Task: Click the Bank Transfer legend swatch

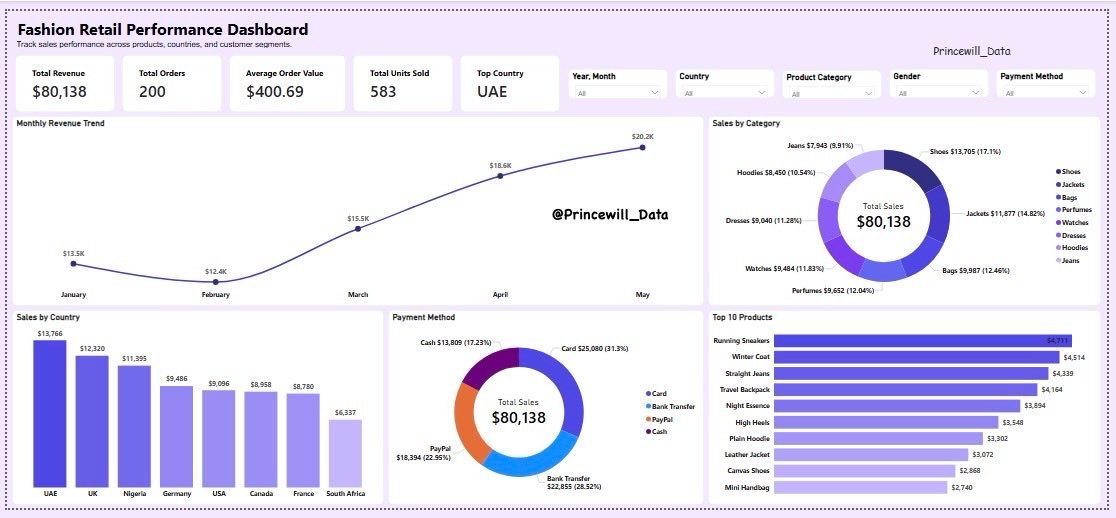Action: [648, 406]
